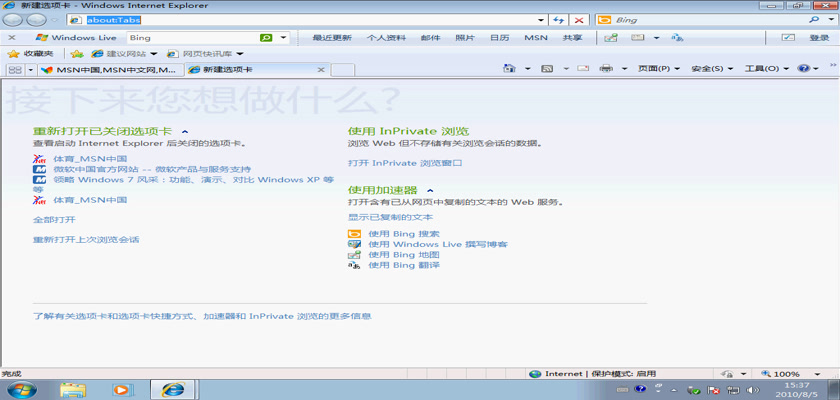Expand the 页面(P) menu dropdown
This screenshot has width=840, height=400.
point(659,69)
